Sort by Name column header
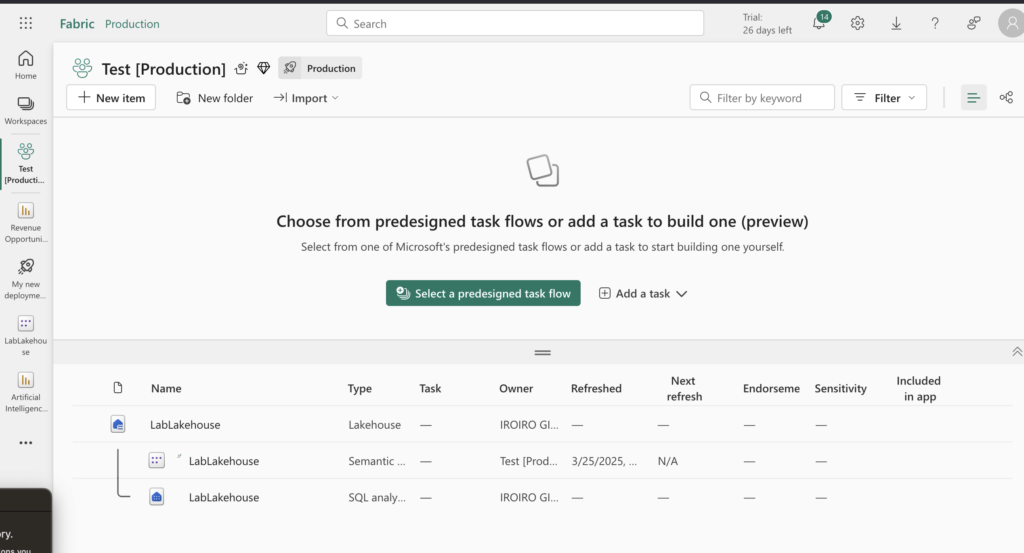 point(166,388)
